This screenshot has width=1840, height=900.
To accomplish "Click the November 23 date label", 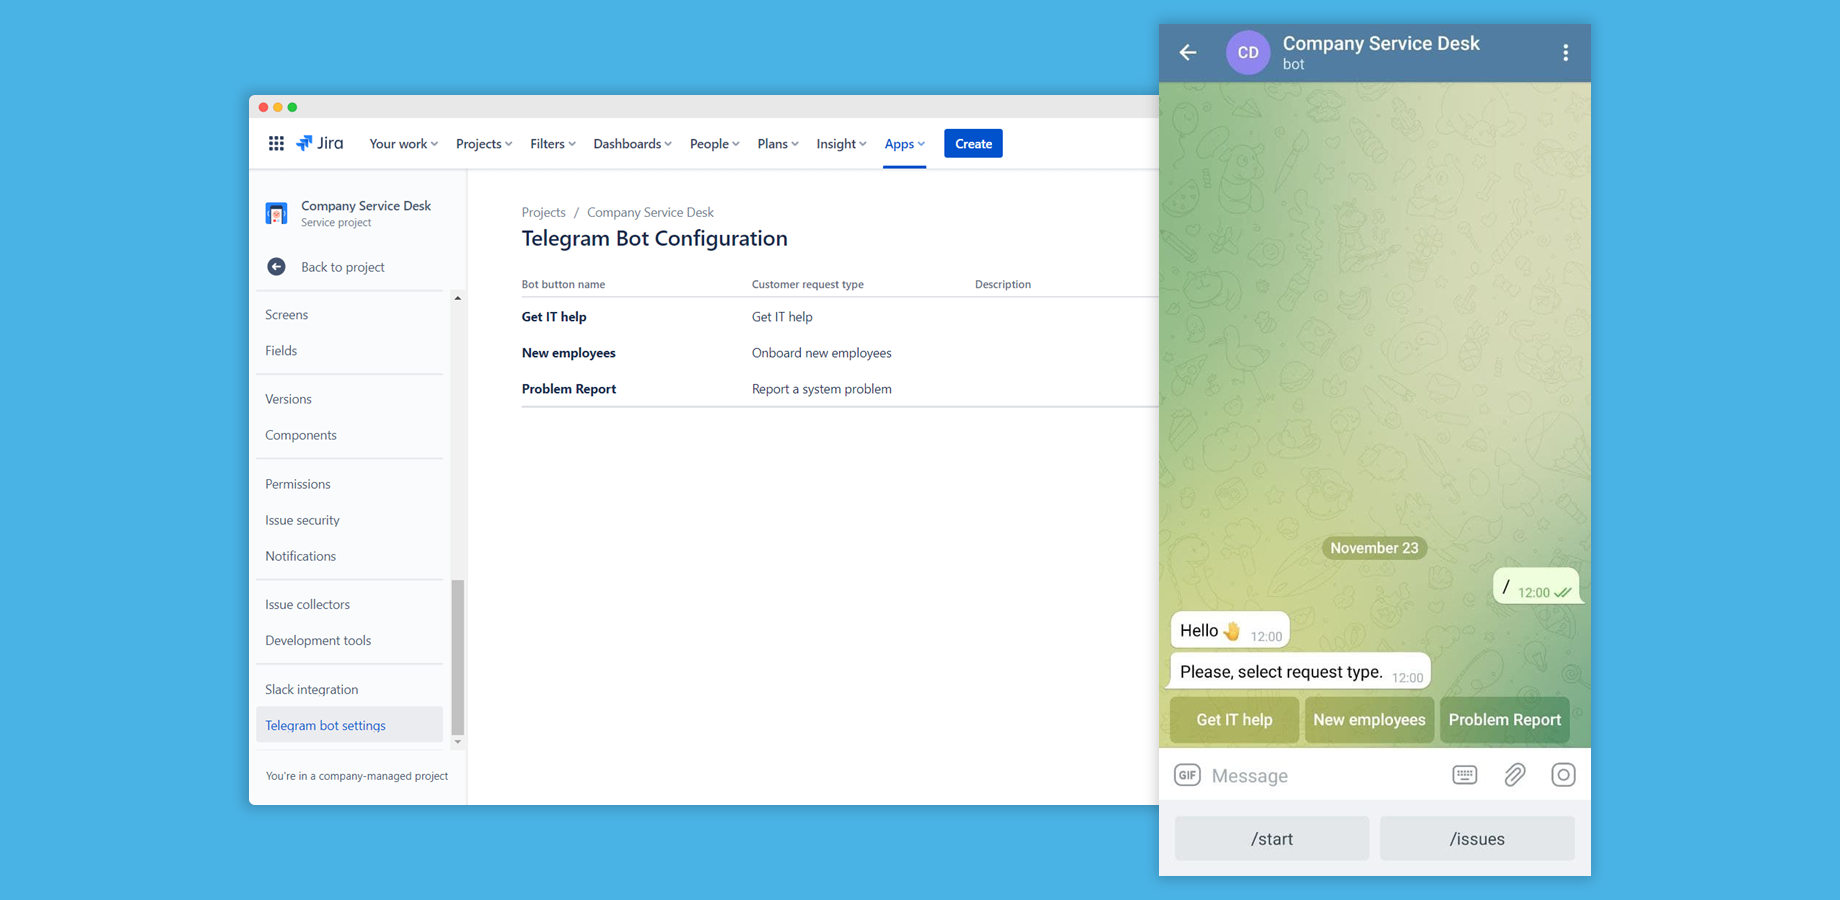I will (1374, 548).
